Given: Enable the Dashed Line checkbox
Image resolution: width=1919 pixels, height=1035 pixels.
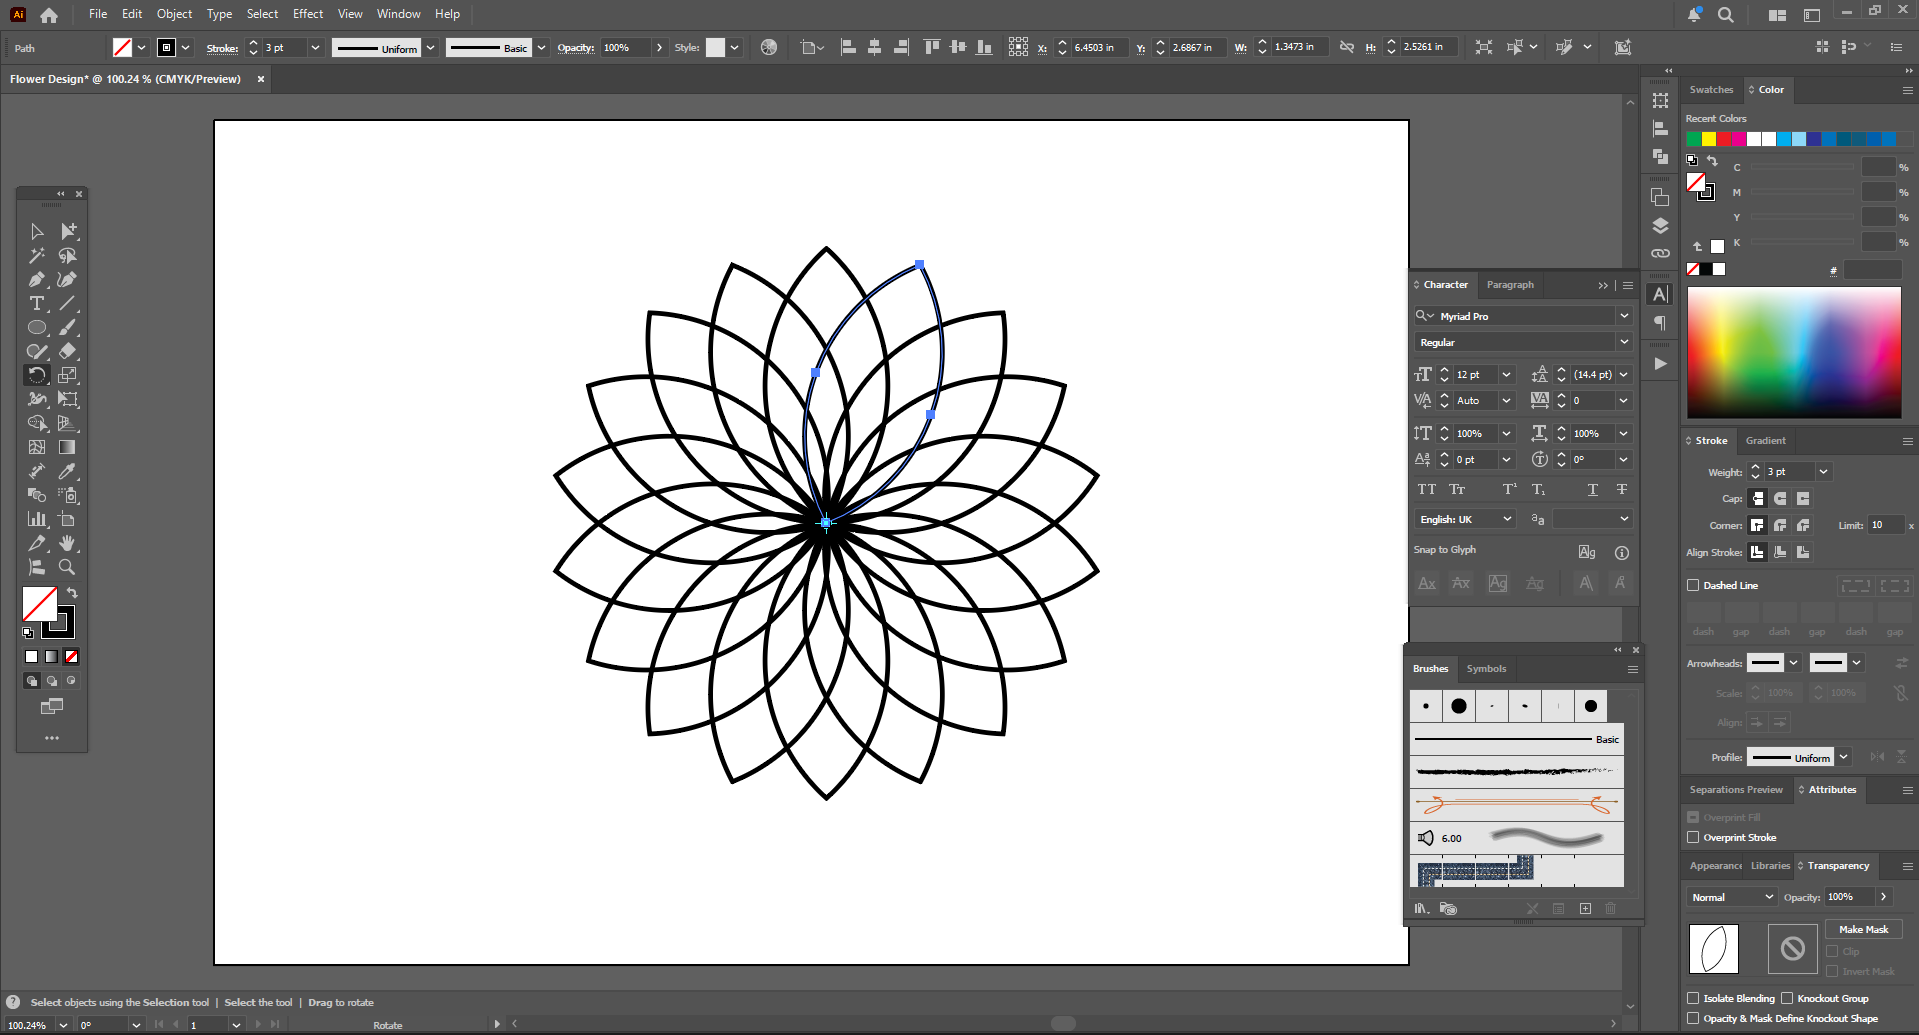Looking at the screenshot, I should (x=1693, y=586).
